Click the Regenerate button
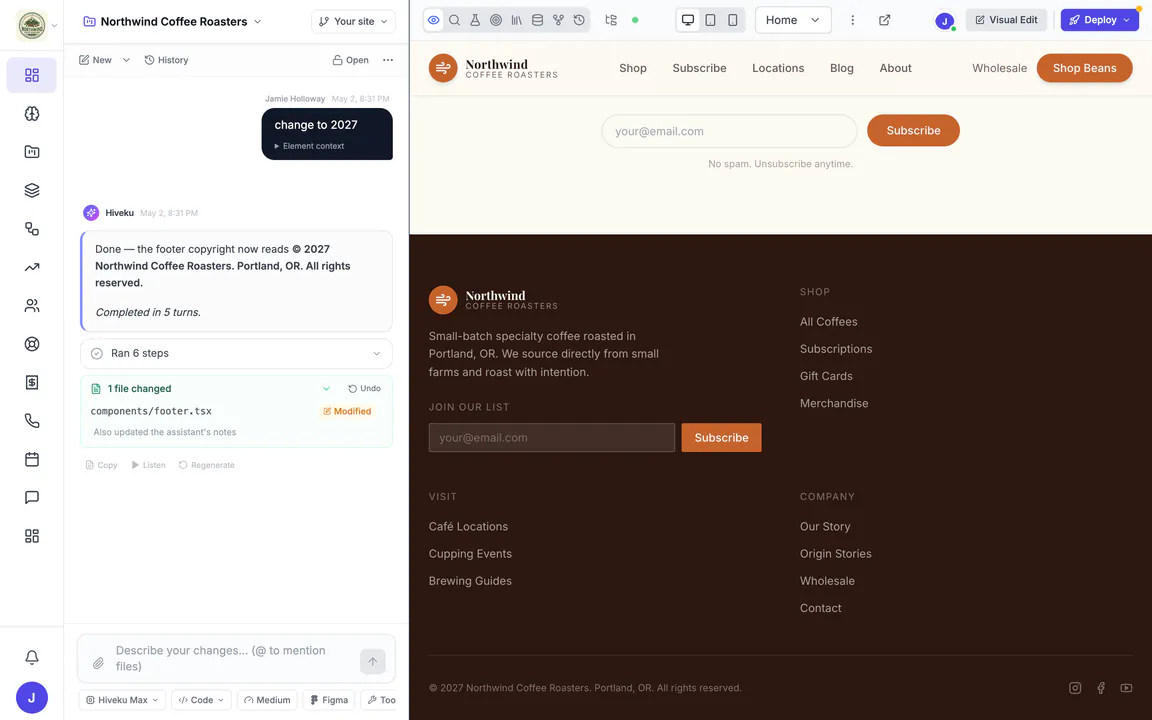The height and width of the screenshot is (720, 1152). click(206, 465)
